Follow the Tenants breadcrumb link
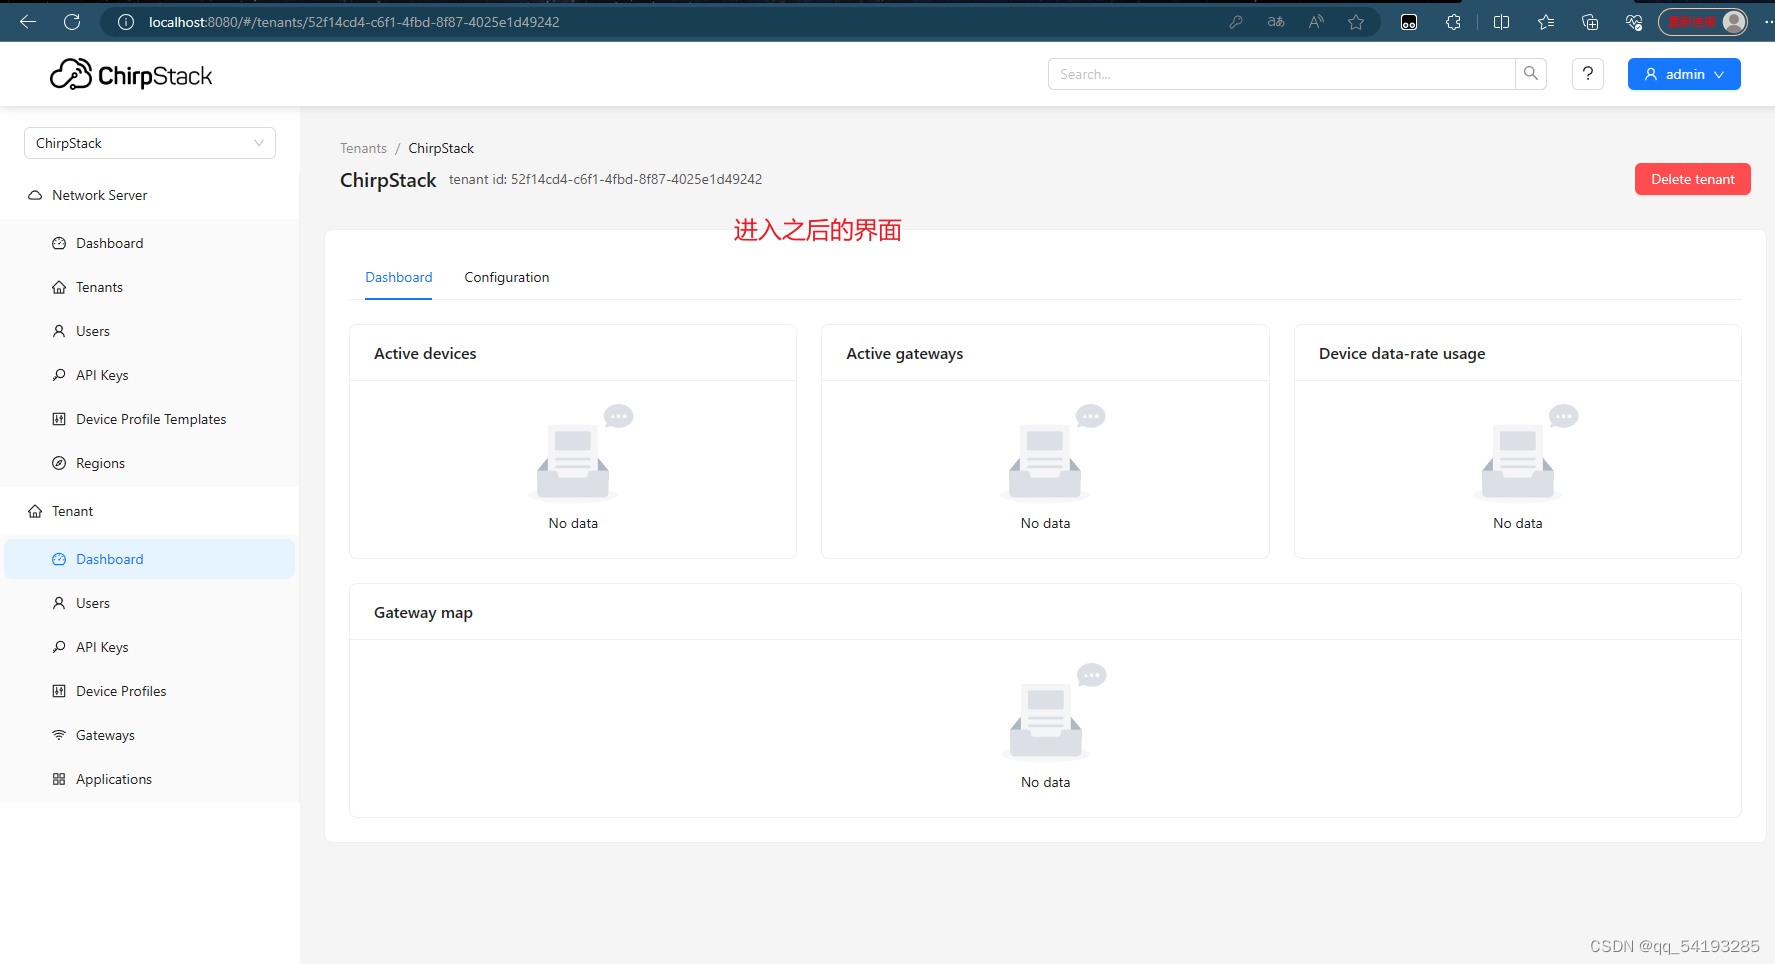The width and height of the screenshot is (1775, 964). [x=363, y=148]
